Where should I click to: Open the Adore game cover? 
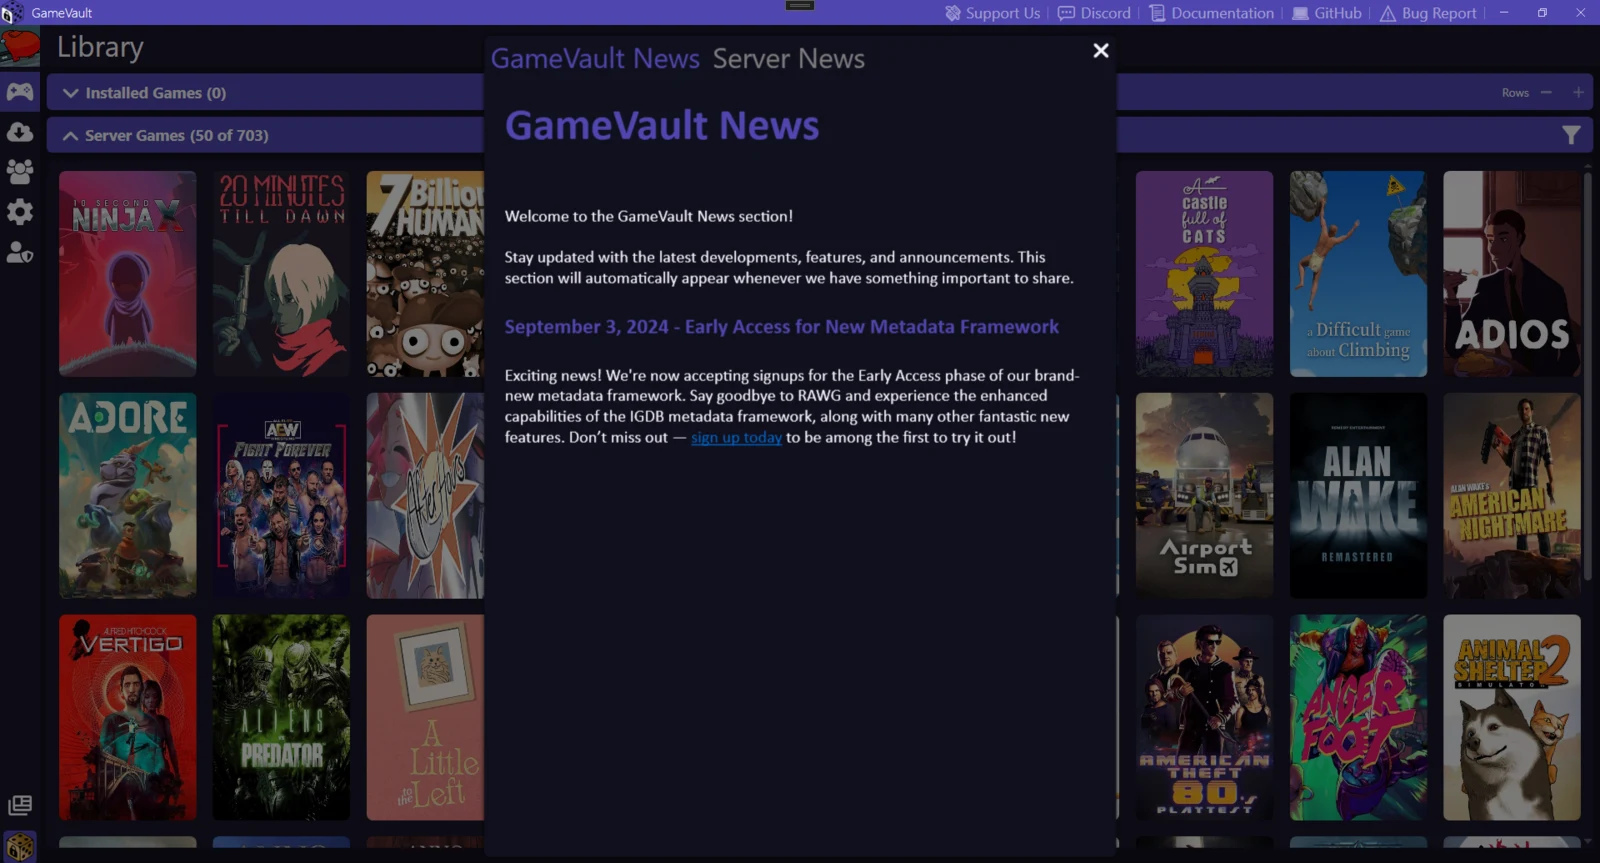point(128,496)
